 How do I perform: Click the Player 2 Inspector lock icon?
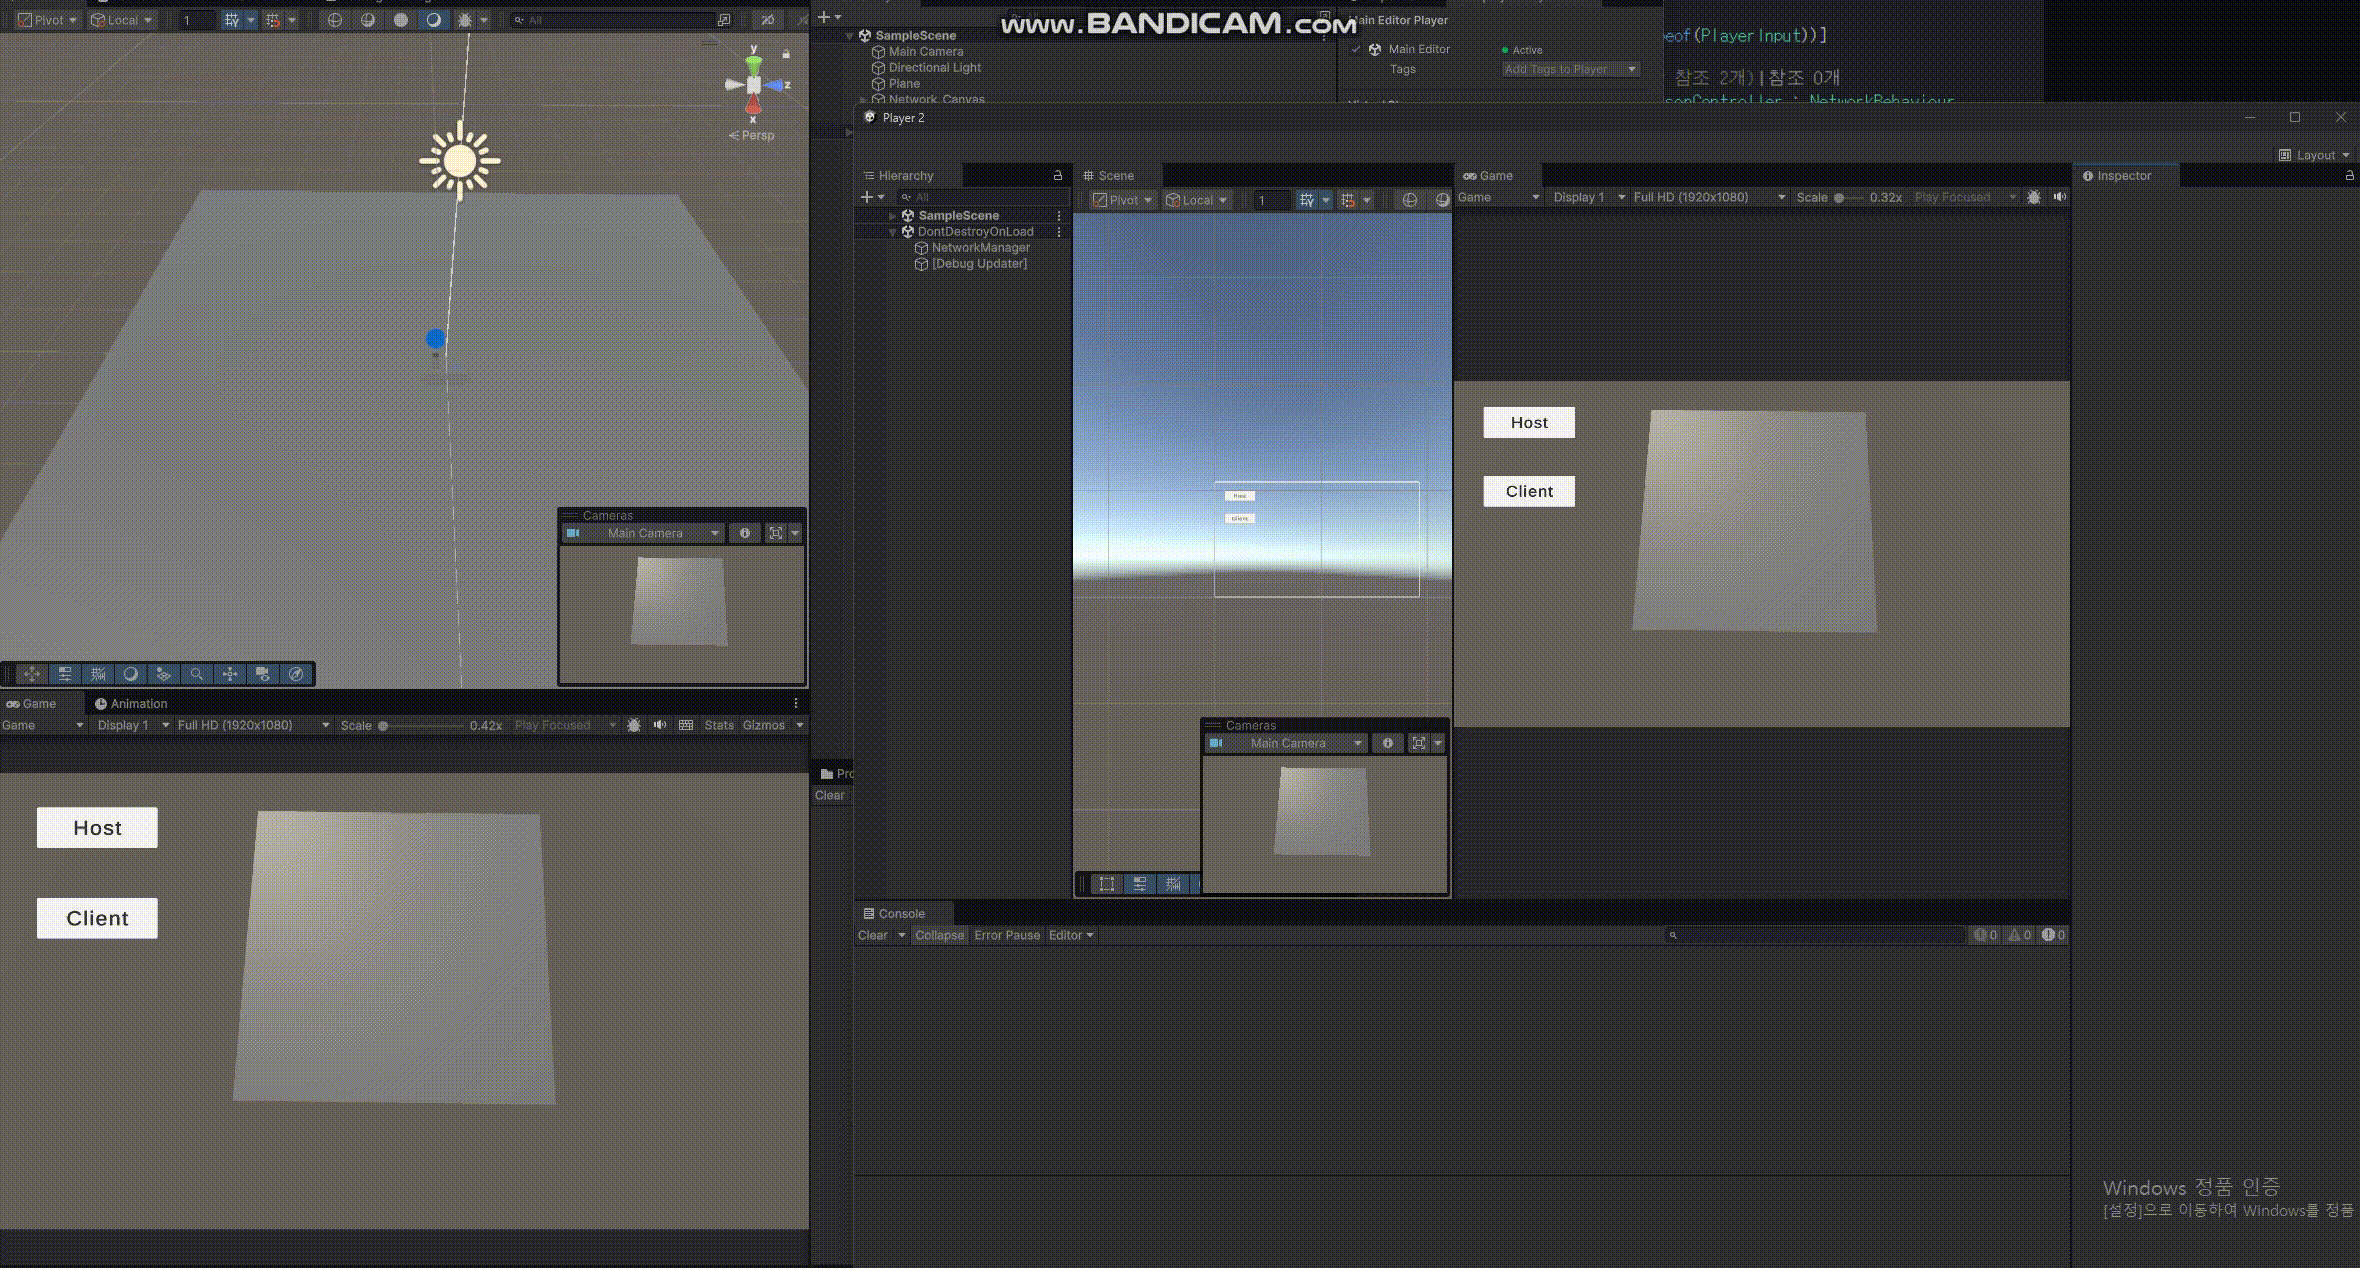click(x=2349, y=176)
